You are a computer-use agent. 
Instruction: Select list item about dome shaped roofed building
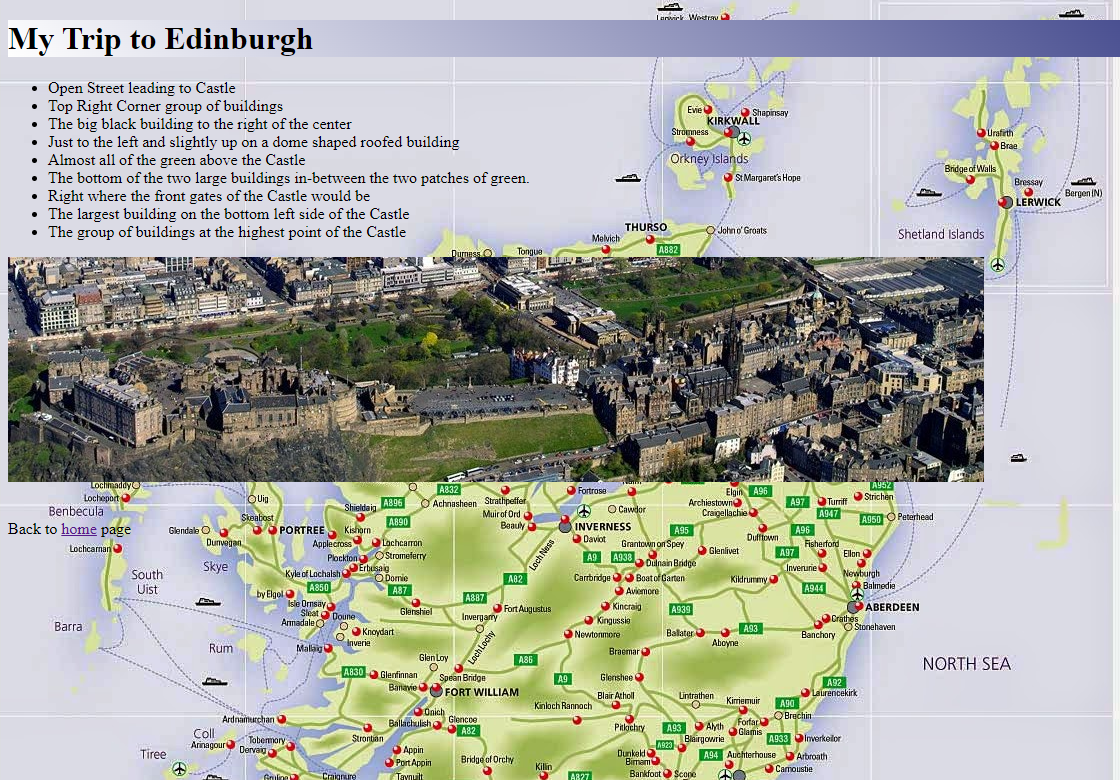point(254,142)
